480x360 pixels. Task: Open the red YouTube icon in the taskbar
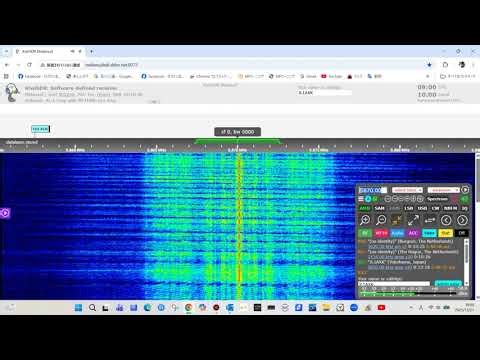pyautogui.click(x=381, y=308)
